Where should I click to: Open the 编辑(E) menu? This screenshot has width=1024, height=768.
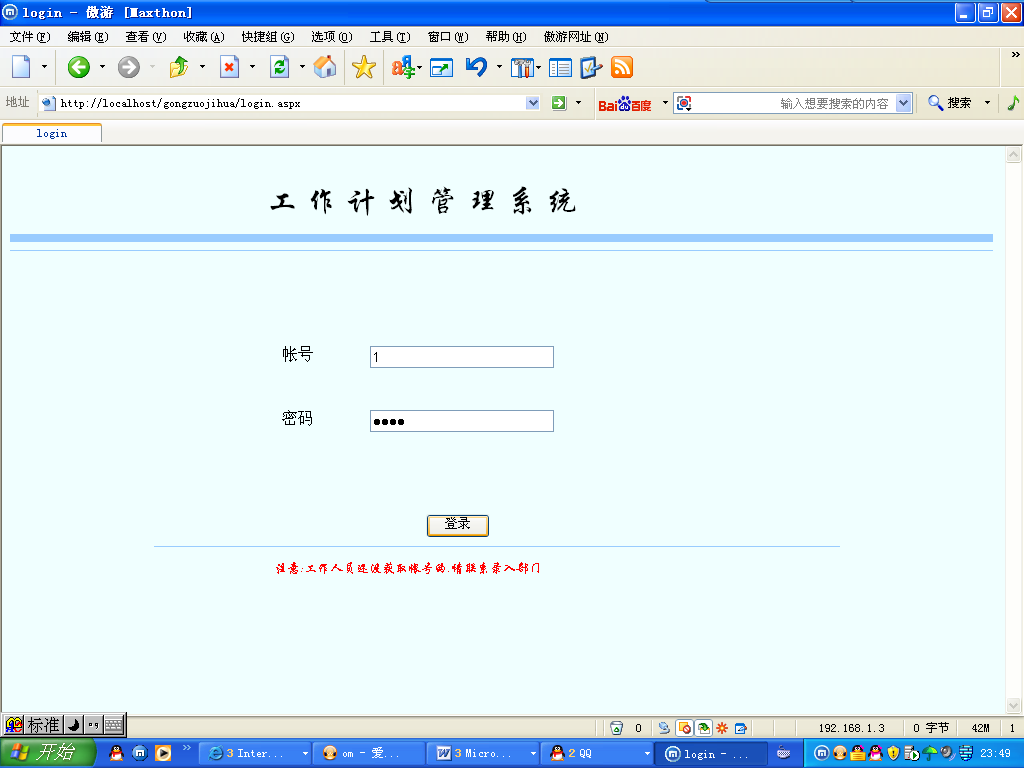[88, 37]
